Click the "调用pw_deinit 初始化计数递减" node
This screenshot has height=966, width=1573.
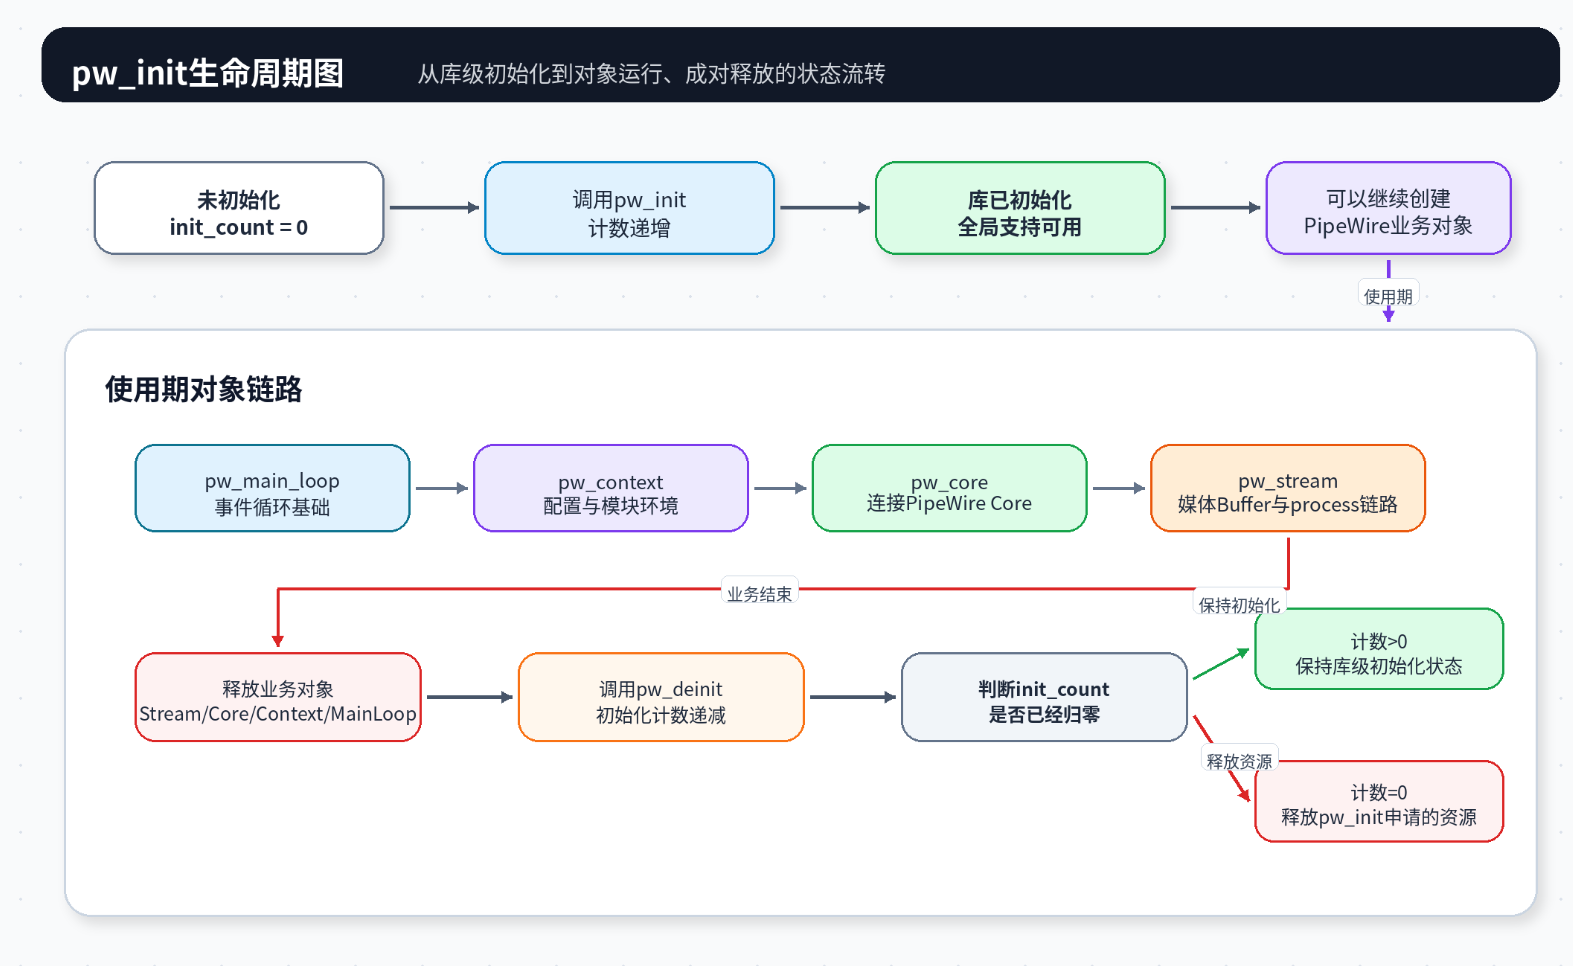pyautogui.click(x=661, y=697)
